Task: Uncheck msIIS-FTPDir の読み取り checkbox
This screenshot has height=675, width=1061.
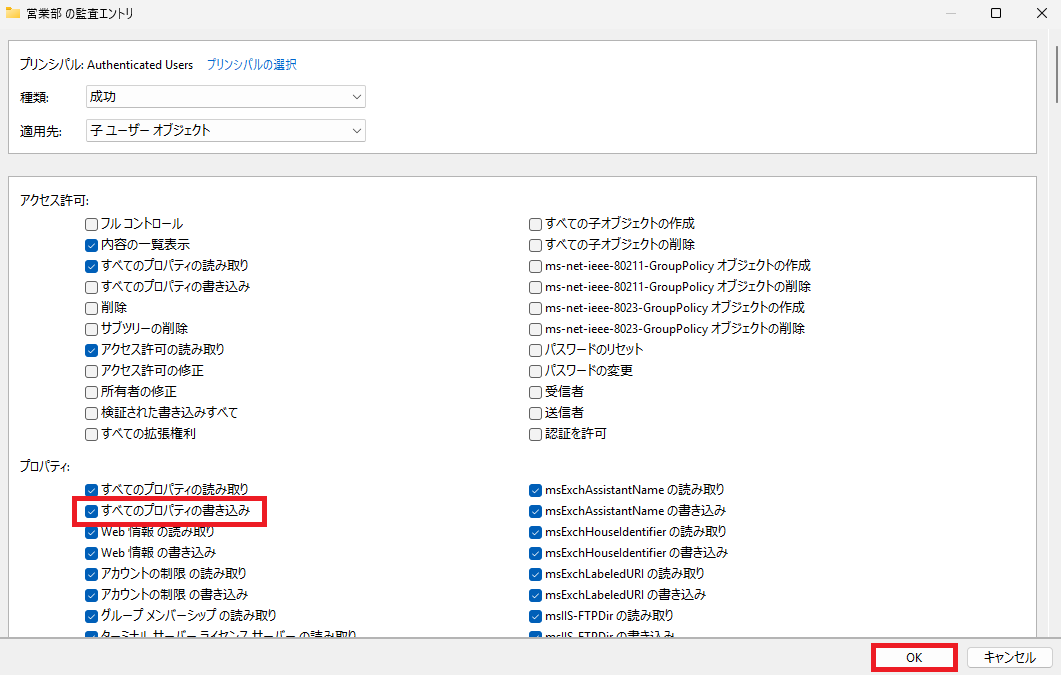Action: click(535, 615)
